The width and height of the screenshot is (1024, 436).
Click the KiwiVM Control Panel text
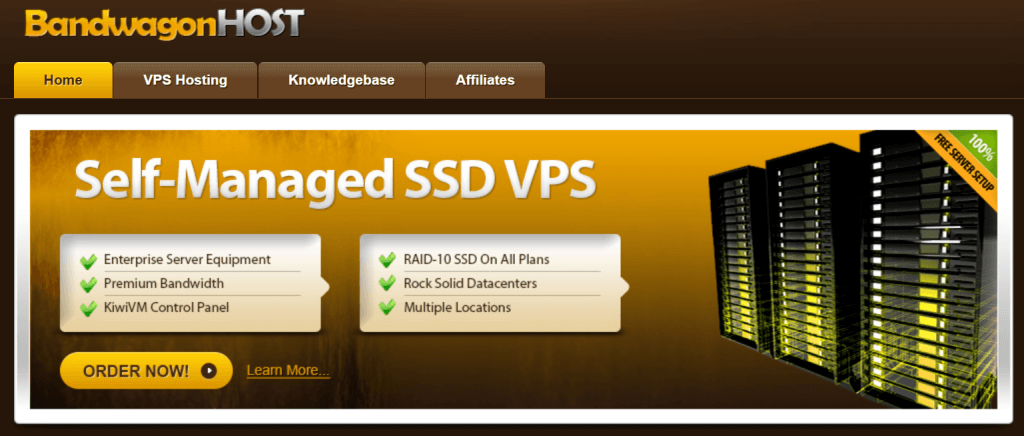click(x=167, y=307)
